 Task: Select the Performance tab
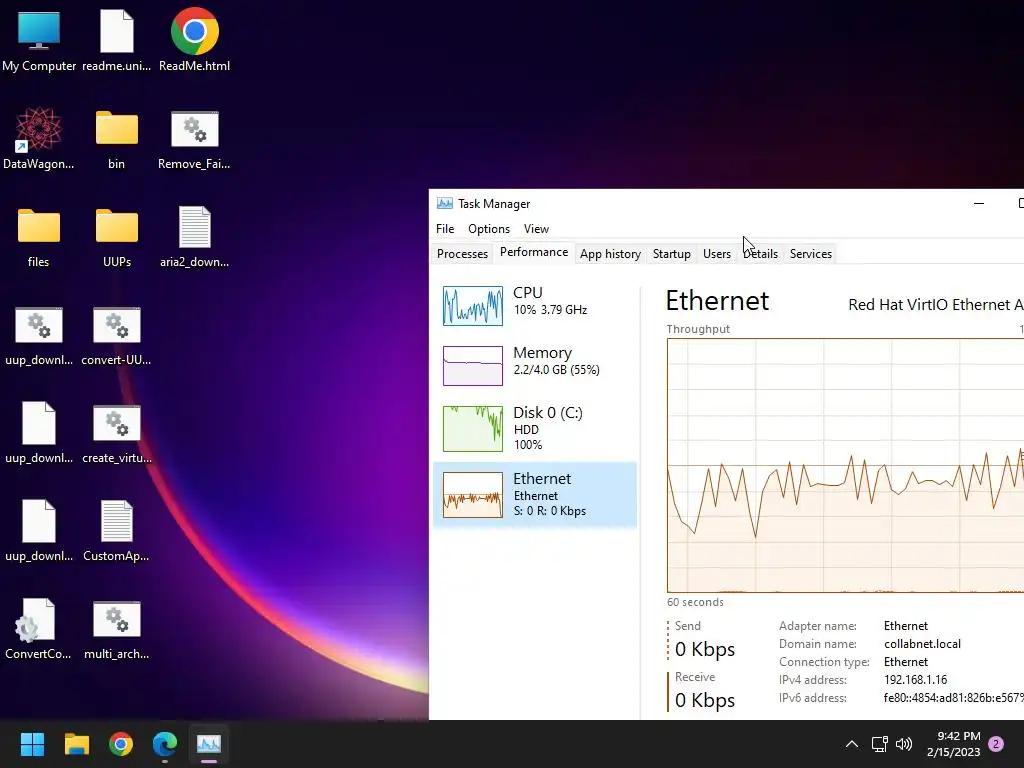pyautogui.click(x=534, y=252)
